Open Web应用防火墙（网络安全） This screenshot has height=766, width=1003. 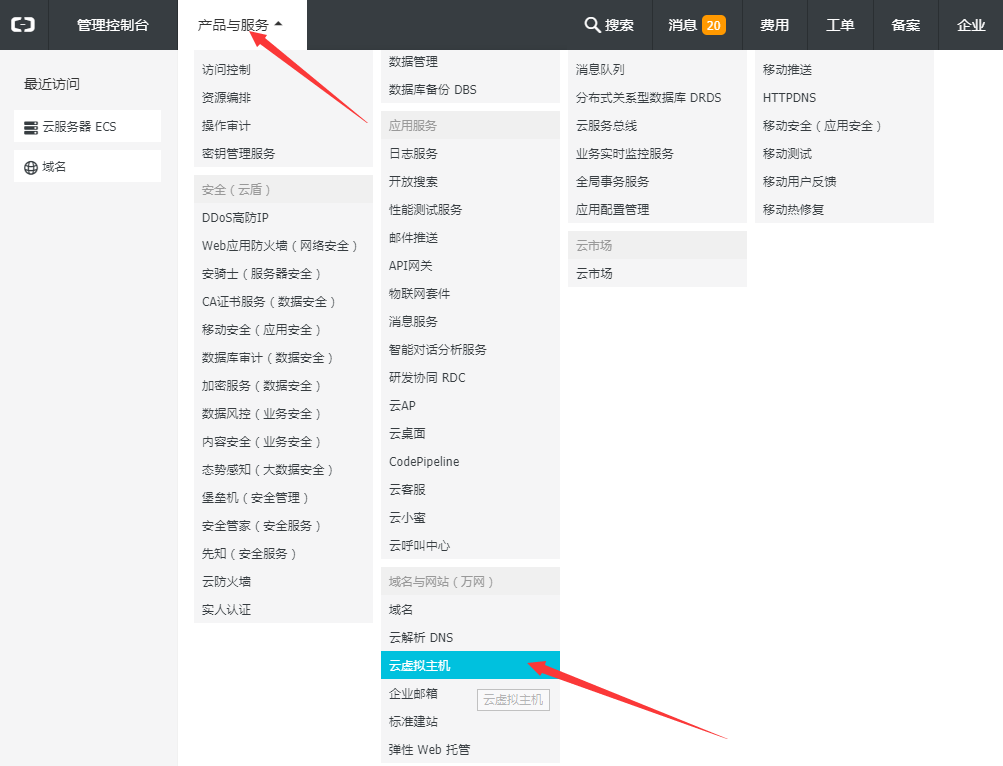280,246
